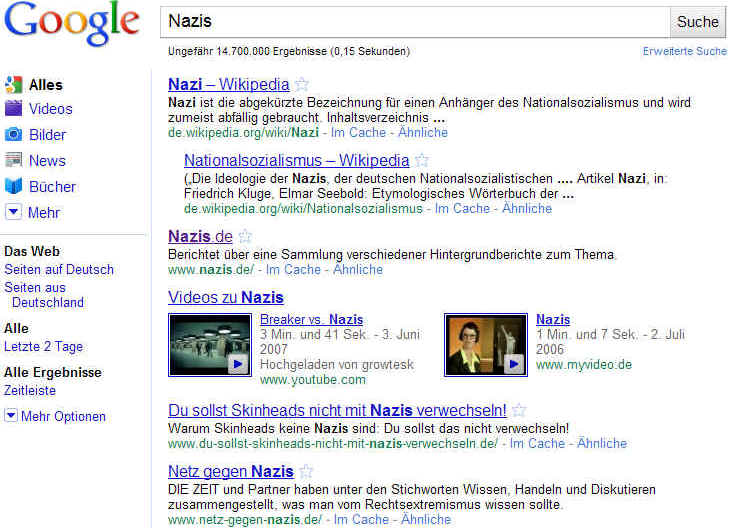Open Im Cache for Nationalsozialismus result
Viewport: 733px width, 528px height.
pyautogui.click(x=462, y=209)
